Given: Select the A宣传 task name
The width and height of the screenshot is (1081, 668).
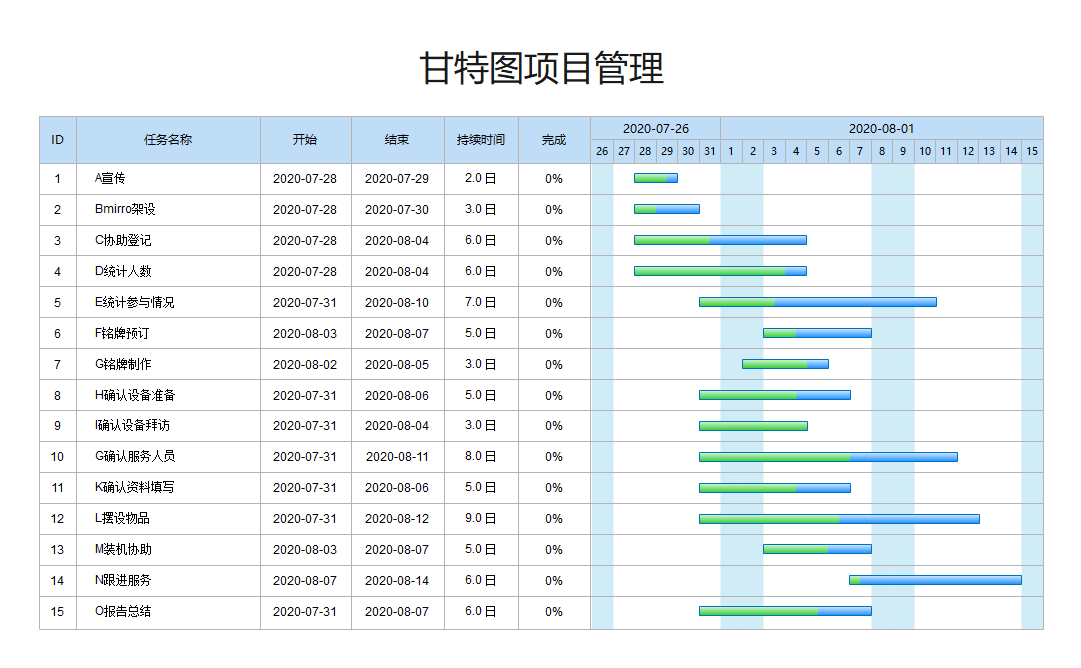Looking at the screenshot, I should coord(110,179).
